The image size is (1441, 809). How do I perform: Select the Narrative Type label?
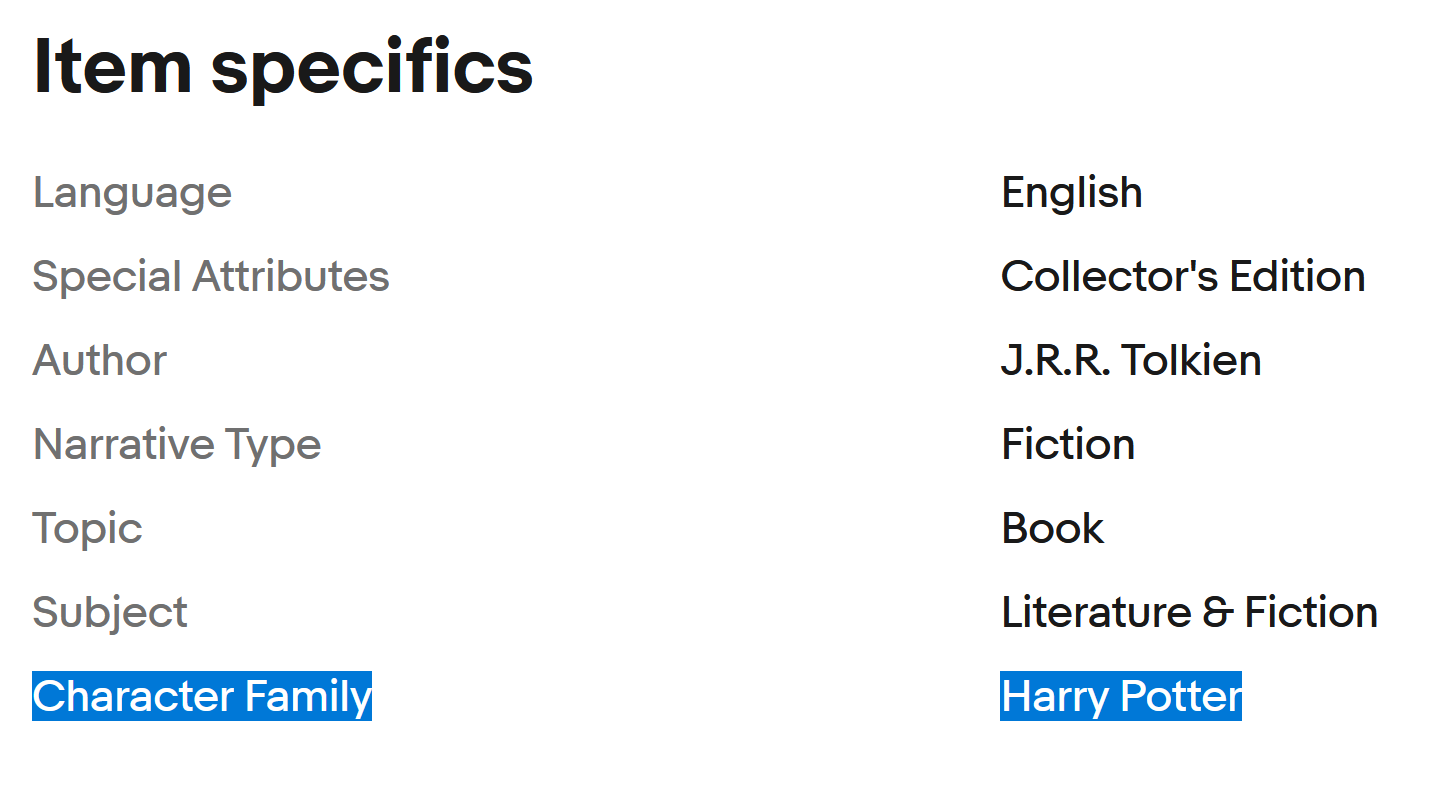tap(177, 444)
